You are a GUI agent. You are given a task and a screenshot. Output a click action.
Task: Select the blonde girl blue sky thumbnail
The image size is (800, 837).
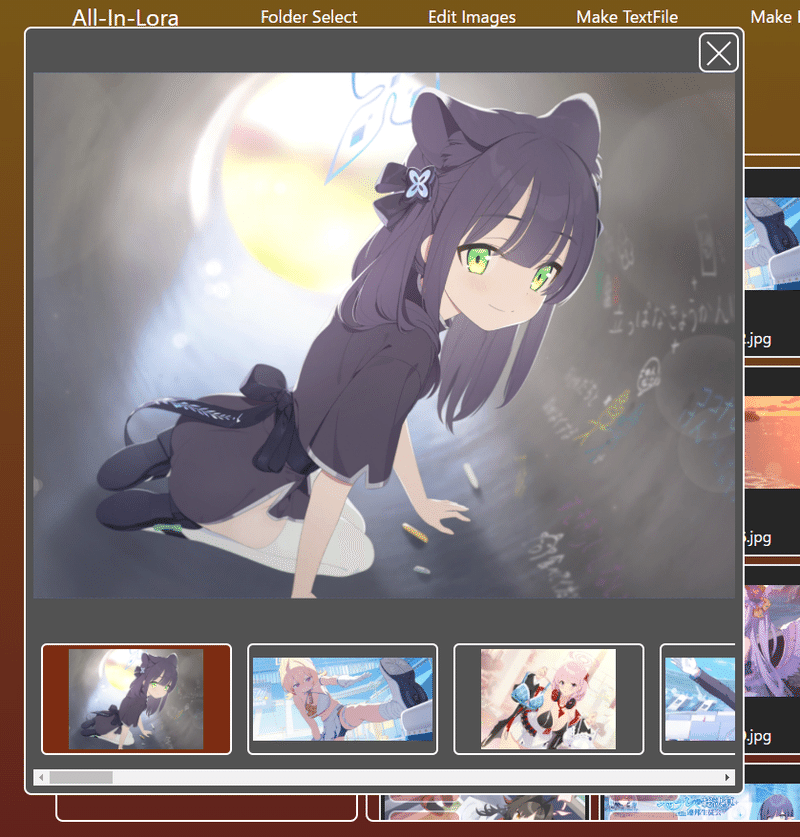pyautogui.click(x=343, y=699)
